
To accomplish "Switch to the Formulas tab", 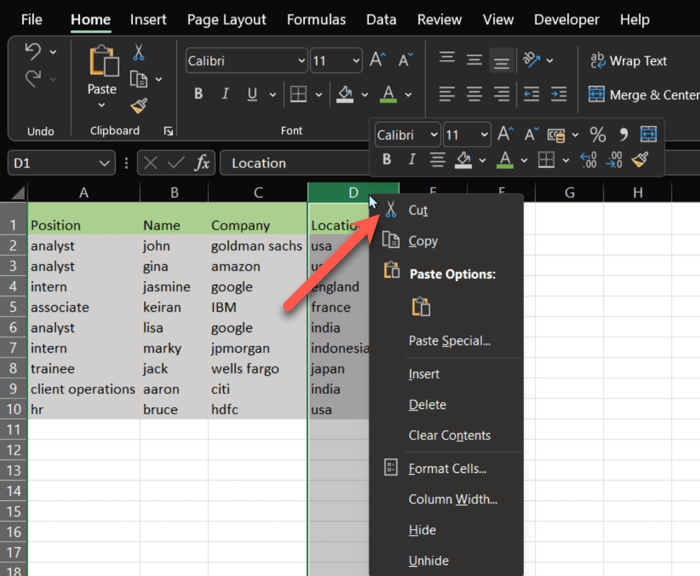I will point(316,19).
